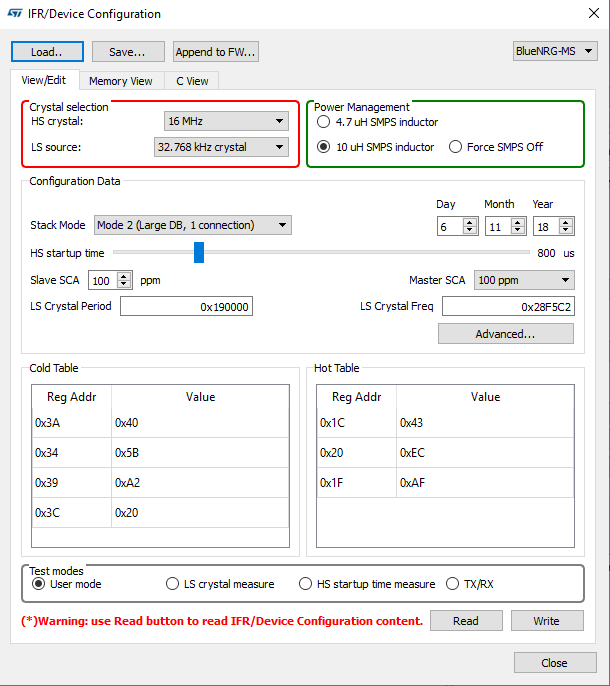Decrement the Year spinner value
The image size is (610, 686).
[x=566, y=230]
